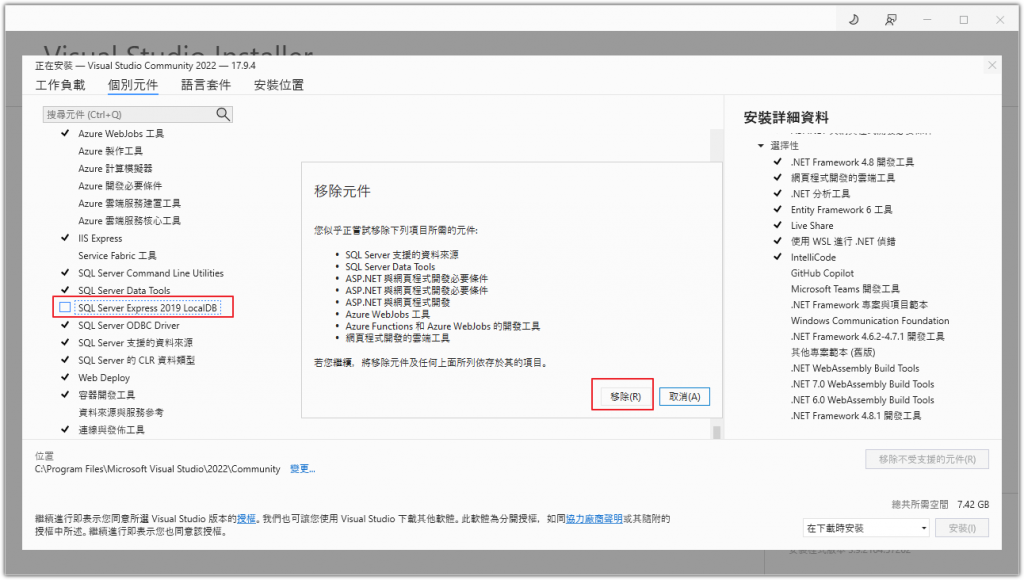Screen dimensions: 1024x580
Task: Select .NET 7.0 WebAssembly Build Tools option
Action: [x=863, y=384]
